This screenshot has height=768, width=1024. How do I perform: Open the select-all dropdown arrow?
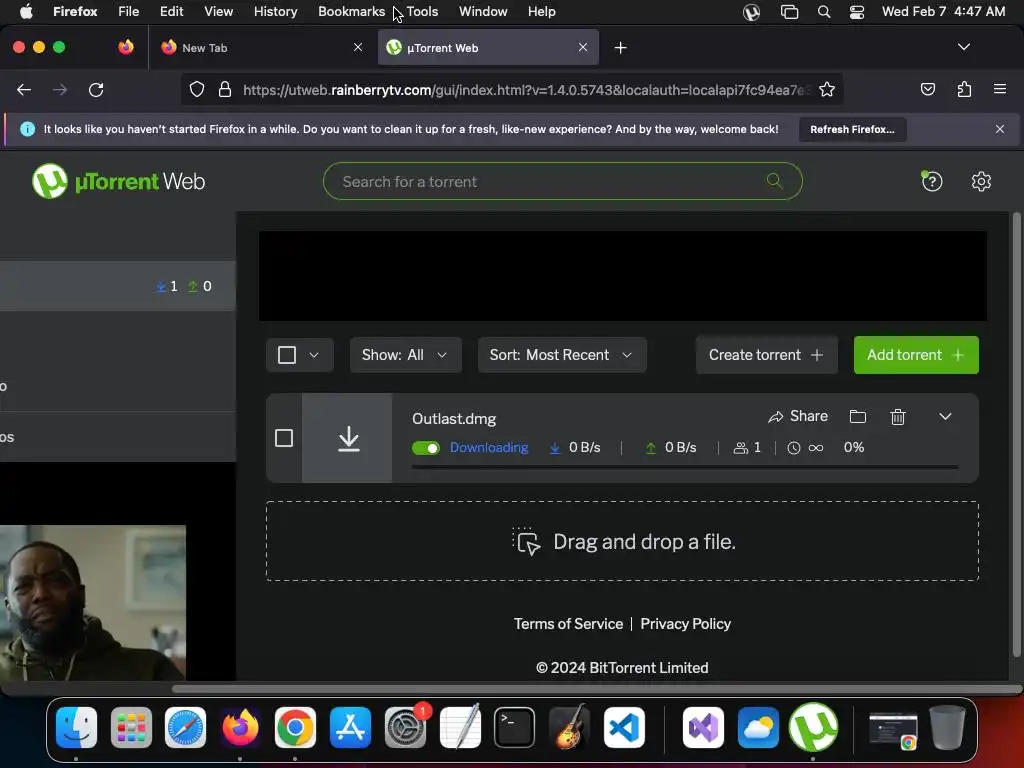[x=314, y=355]
